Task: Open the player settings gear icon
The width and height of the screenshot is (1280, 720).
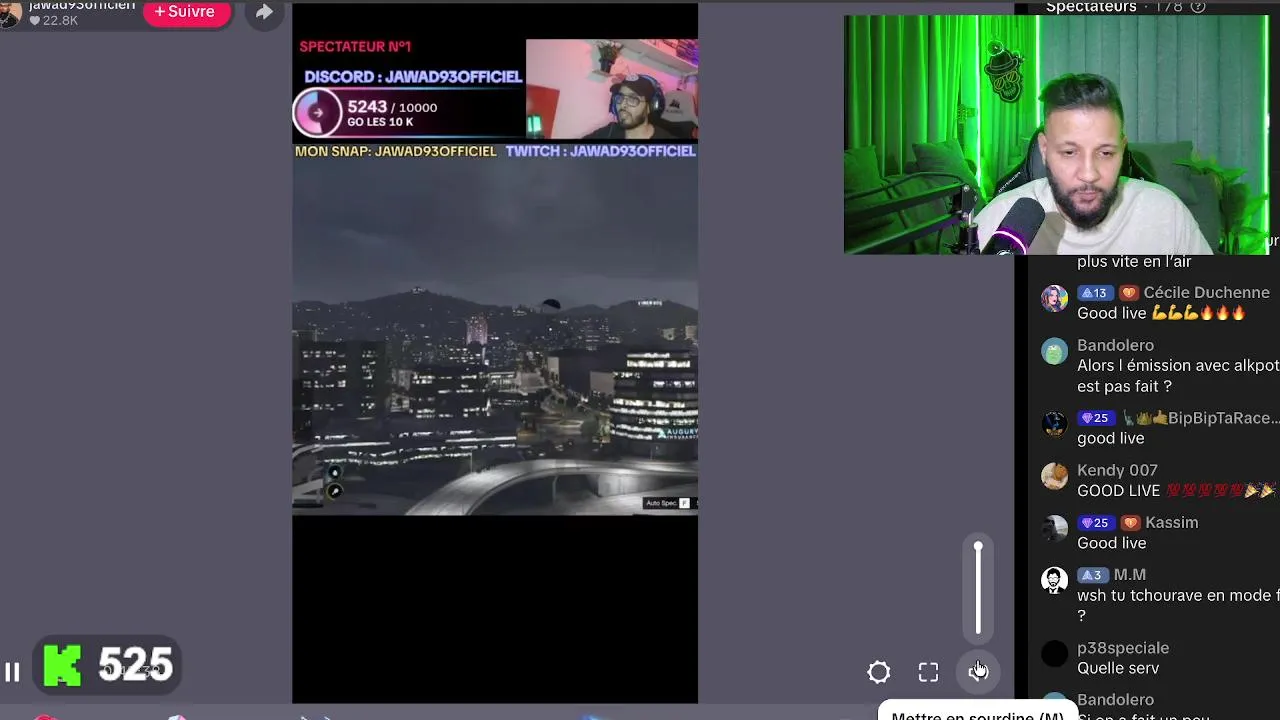Action: [879, 672]
